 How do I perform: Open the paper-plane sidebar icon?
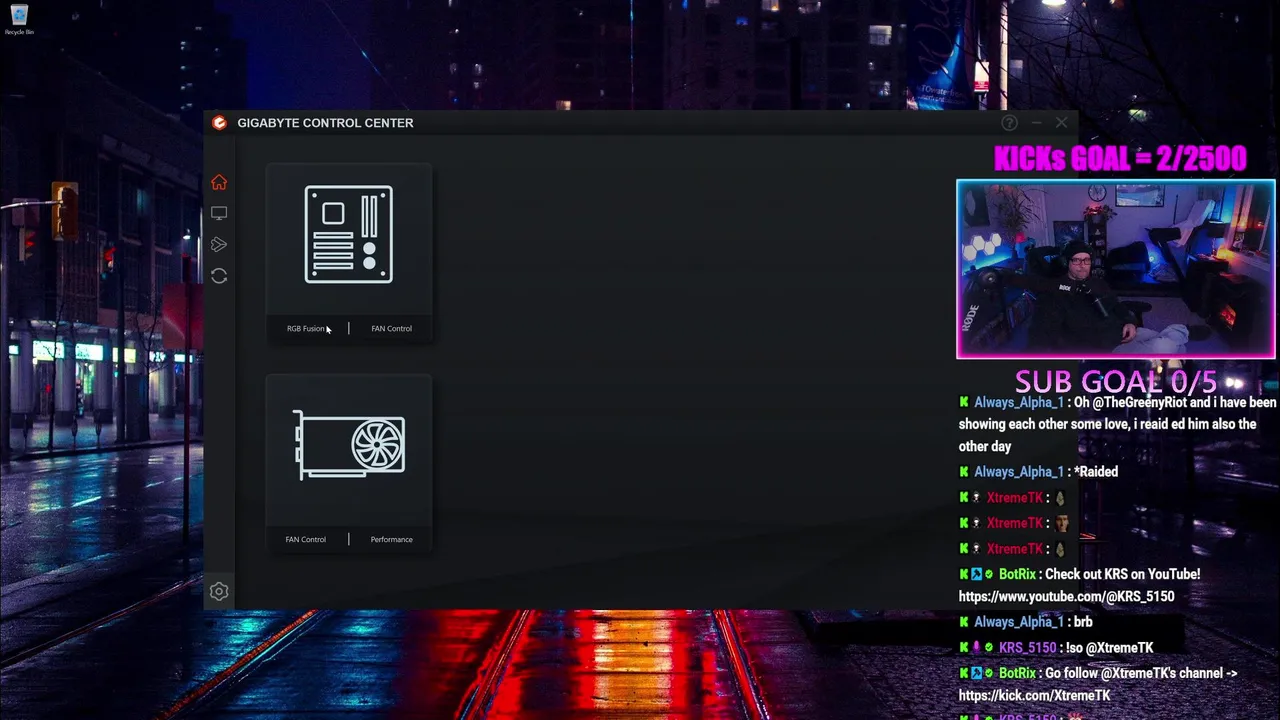click(x=219, y=244)
